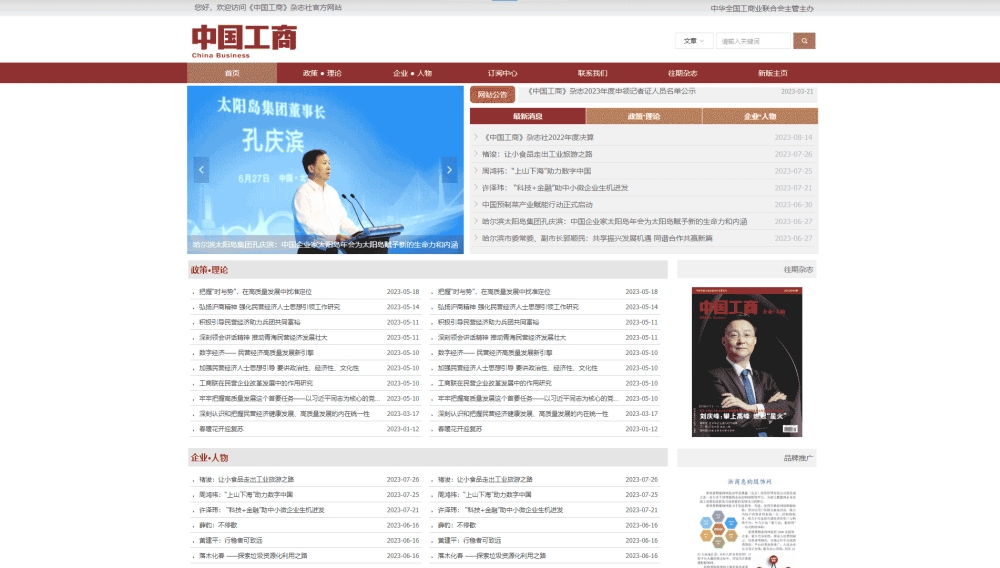Click 中华全国工商业联合会主管主办 text
This screenshot has width=1000, height=568.
click(x=762, y=8)
